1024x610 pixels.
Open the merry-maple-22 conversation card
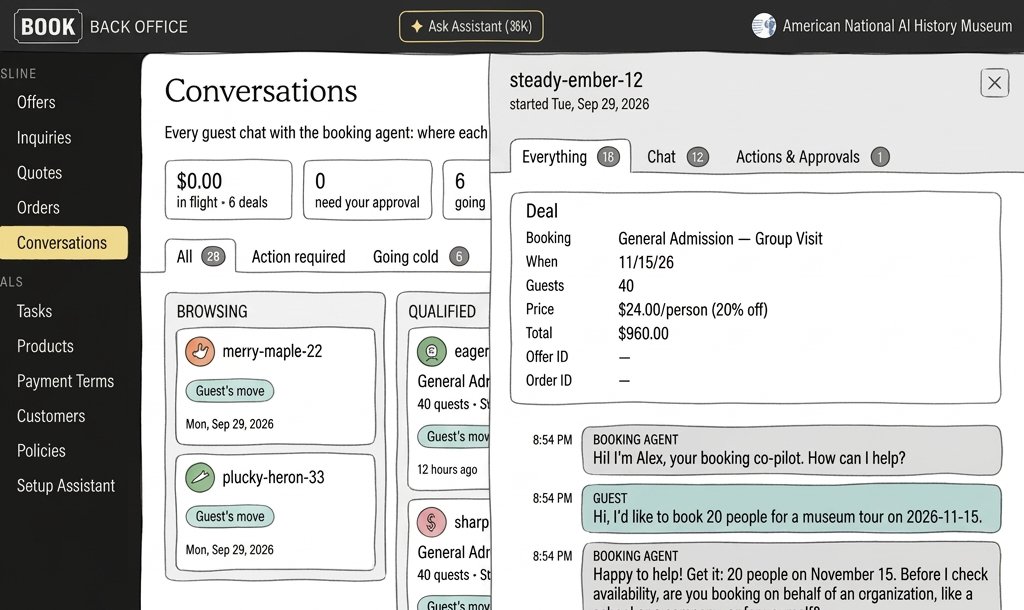click(276, 387)
